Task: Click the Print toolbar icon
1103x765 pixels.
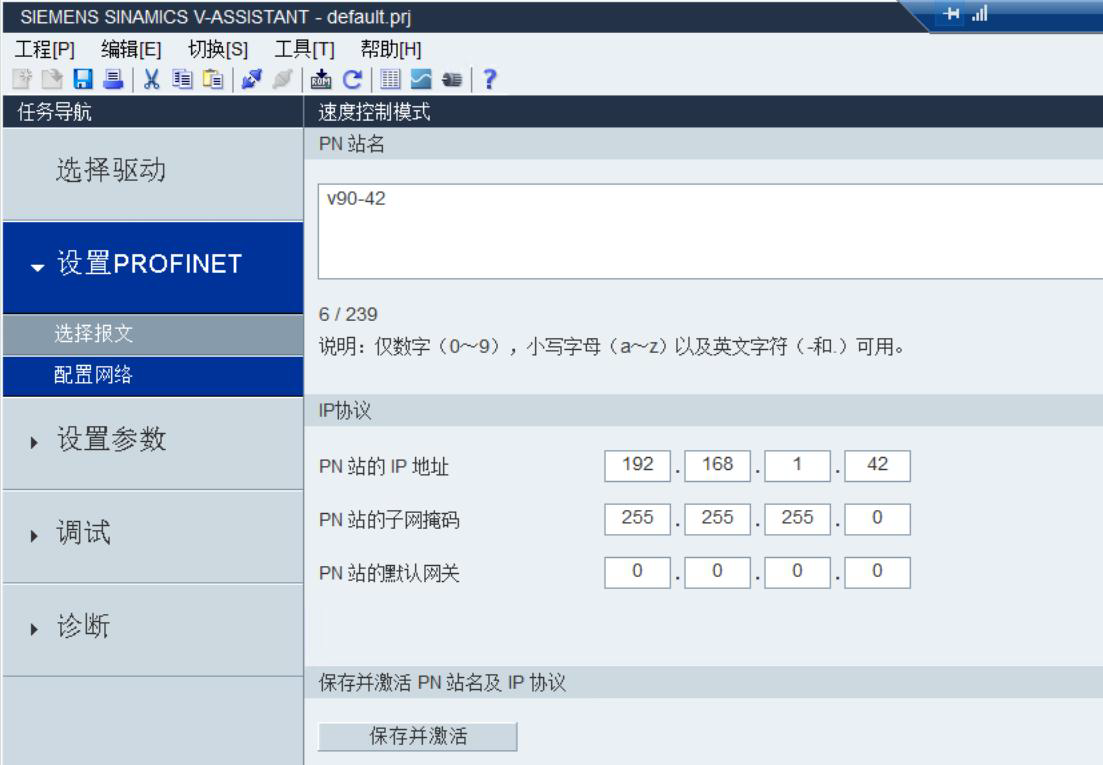Action: coord(113,79)
